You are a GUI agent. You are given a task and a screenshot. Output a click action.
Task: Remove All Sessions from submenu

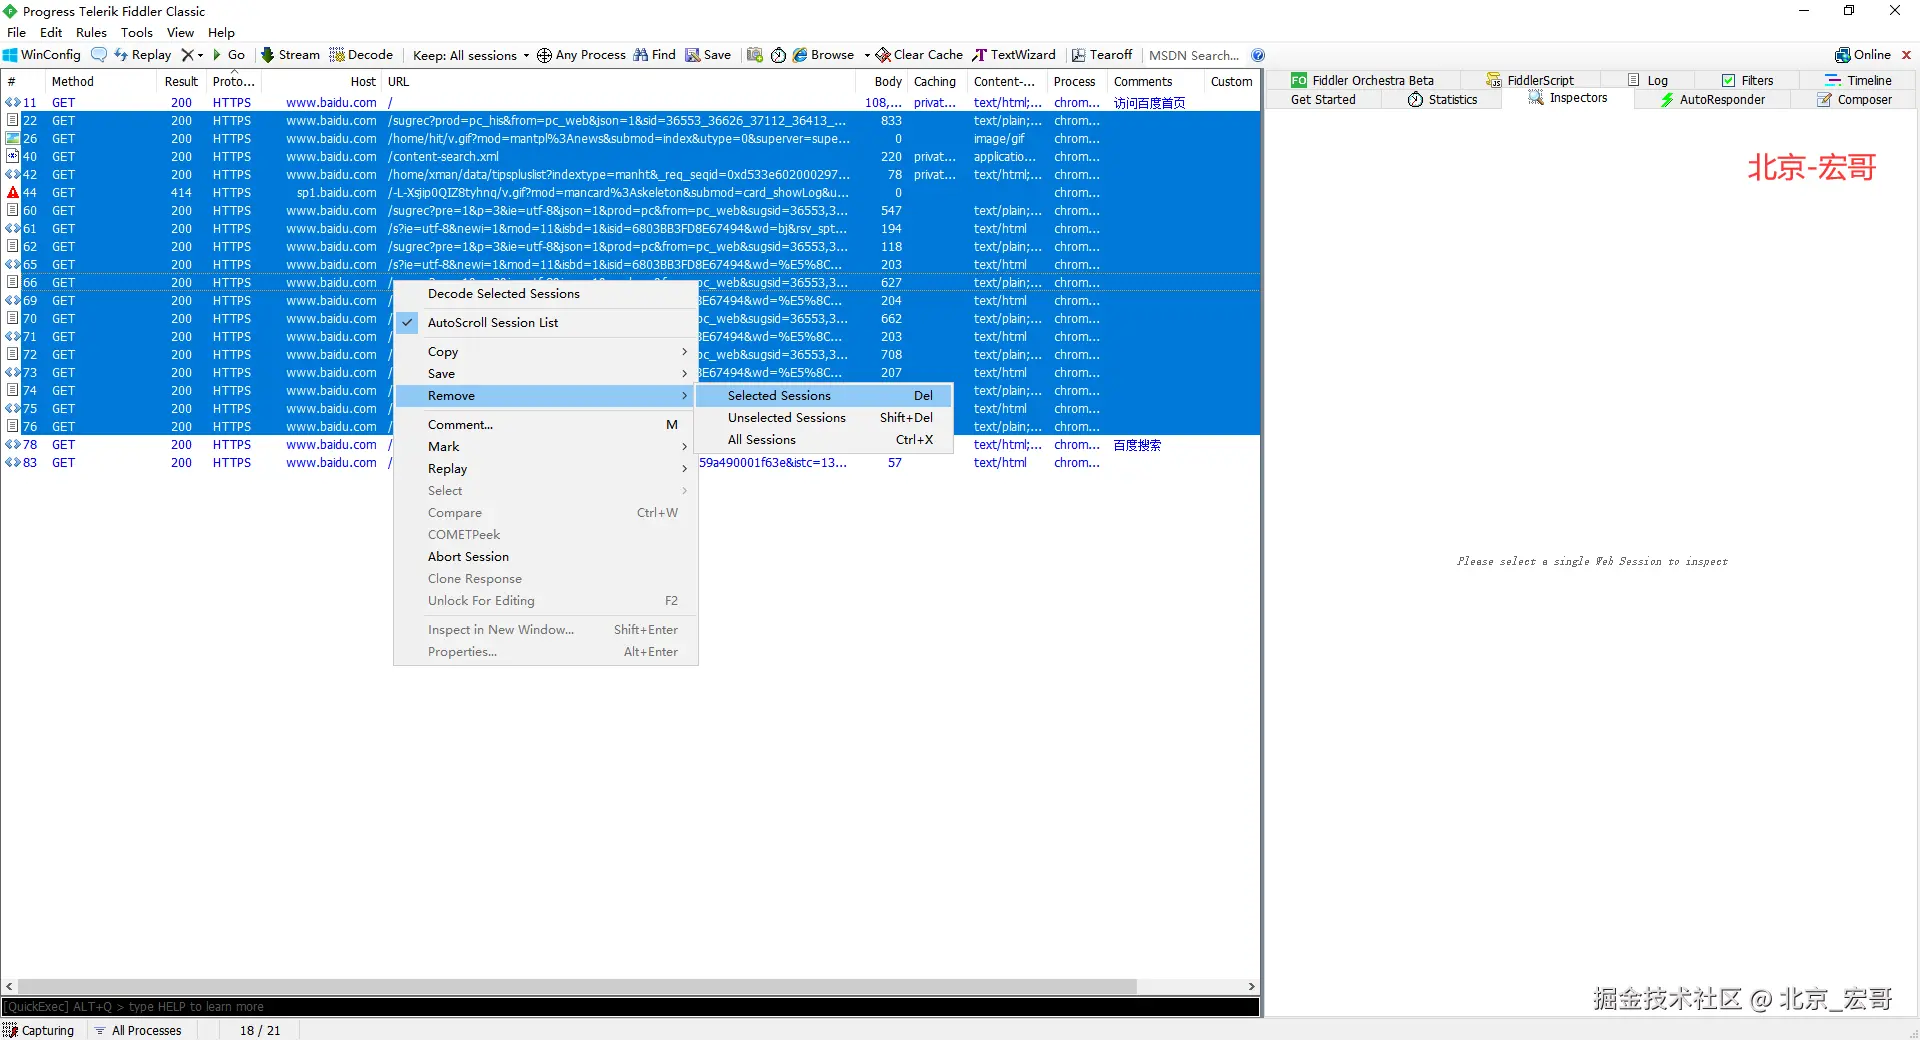point(824,439)
